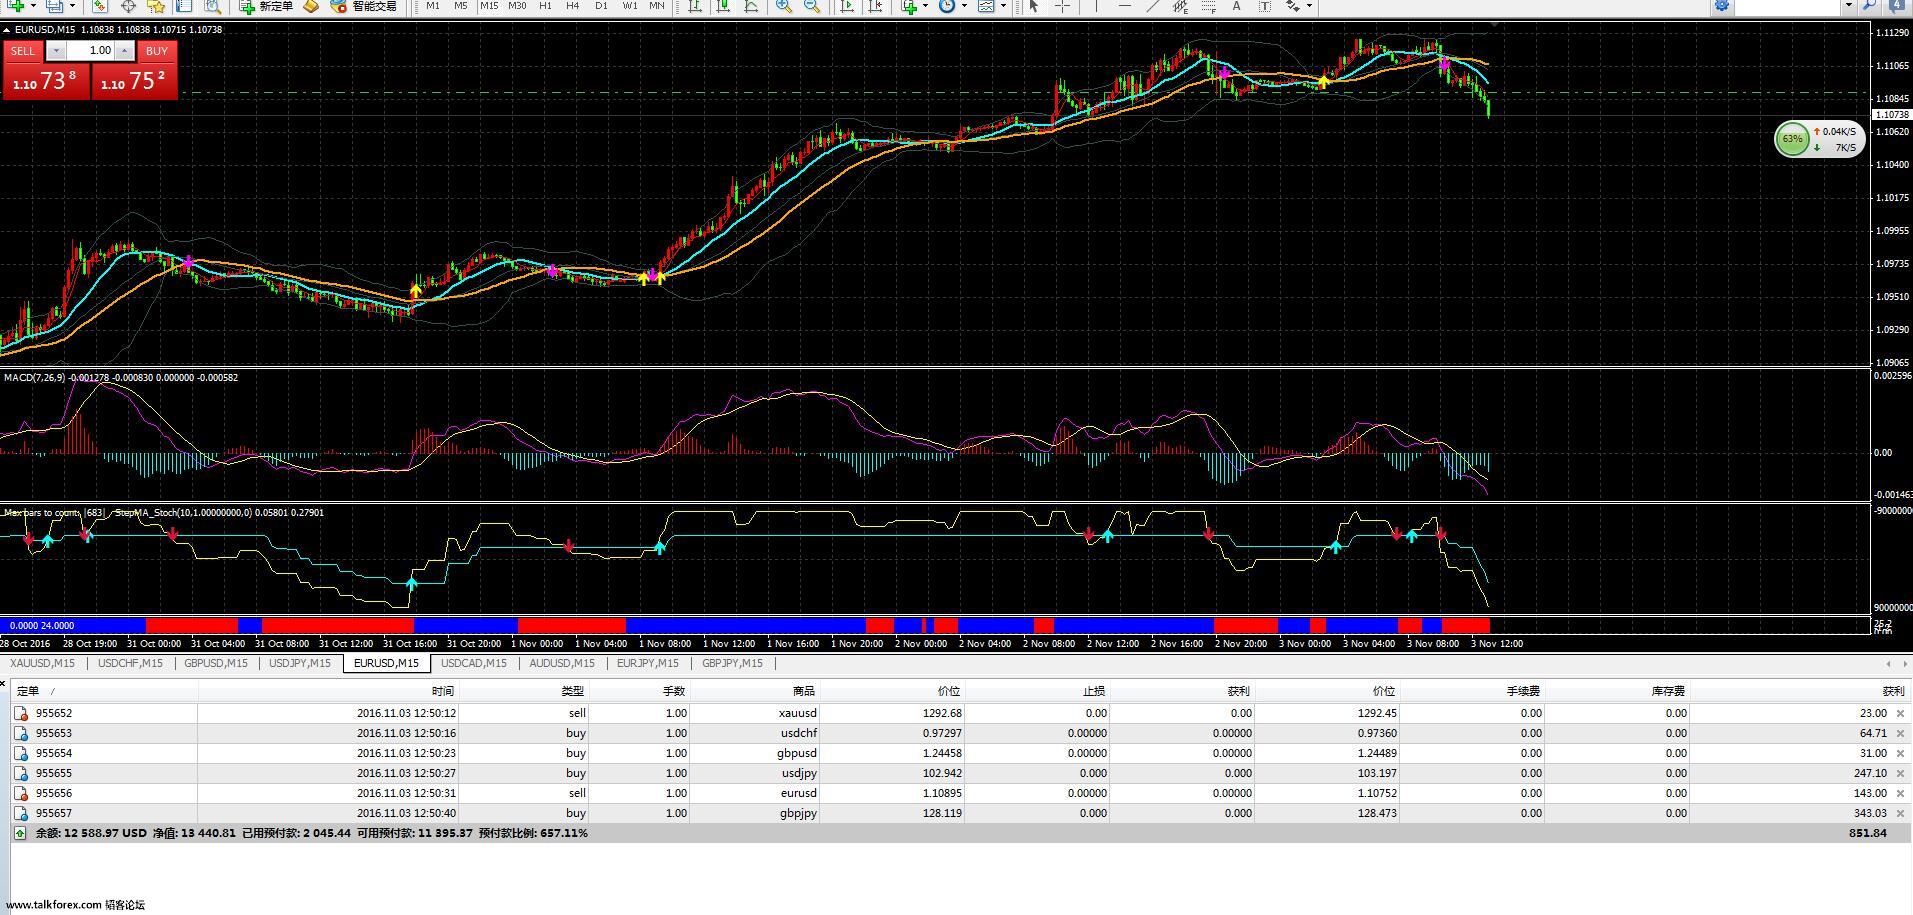Select W1 timeframe
This screenshot has width=1913, height=915.
coord(630,5)
